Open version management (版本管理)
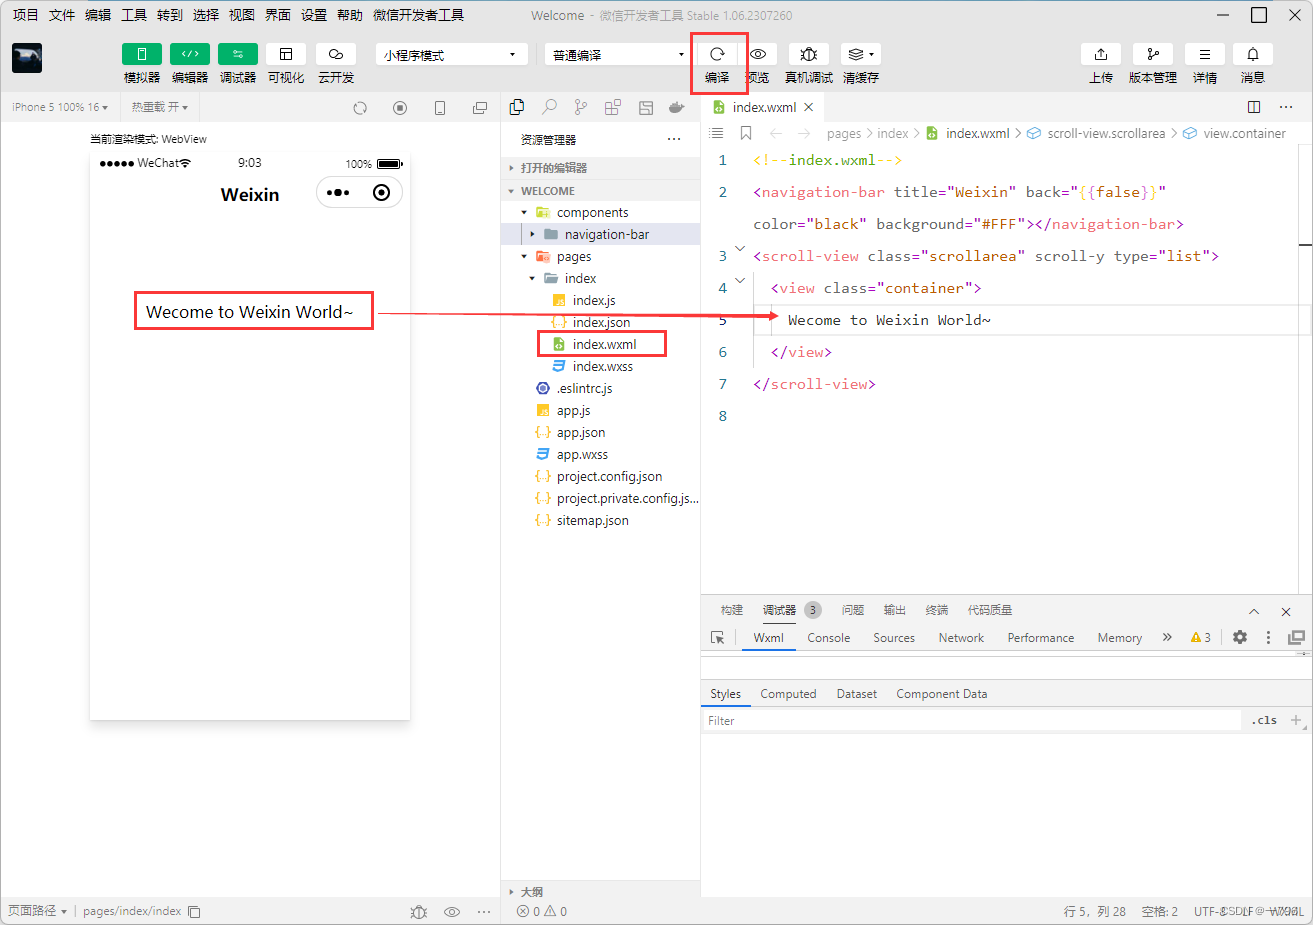The width and height of the screenshot is (1313, 925). click(1153, 54)
